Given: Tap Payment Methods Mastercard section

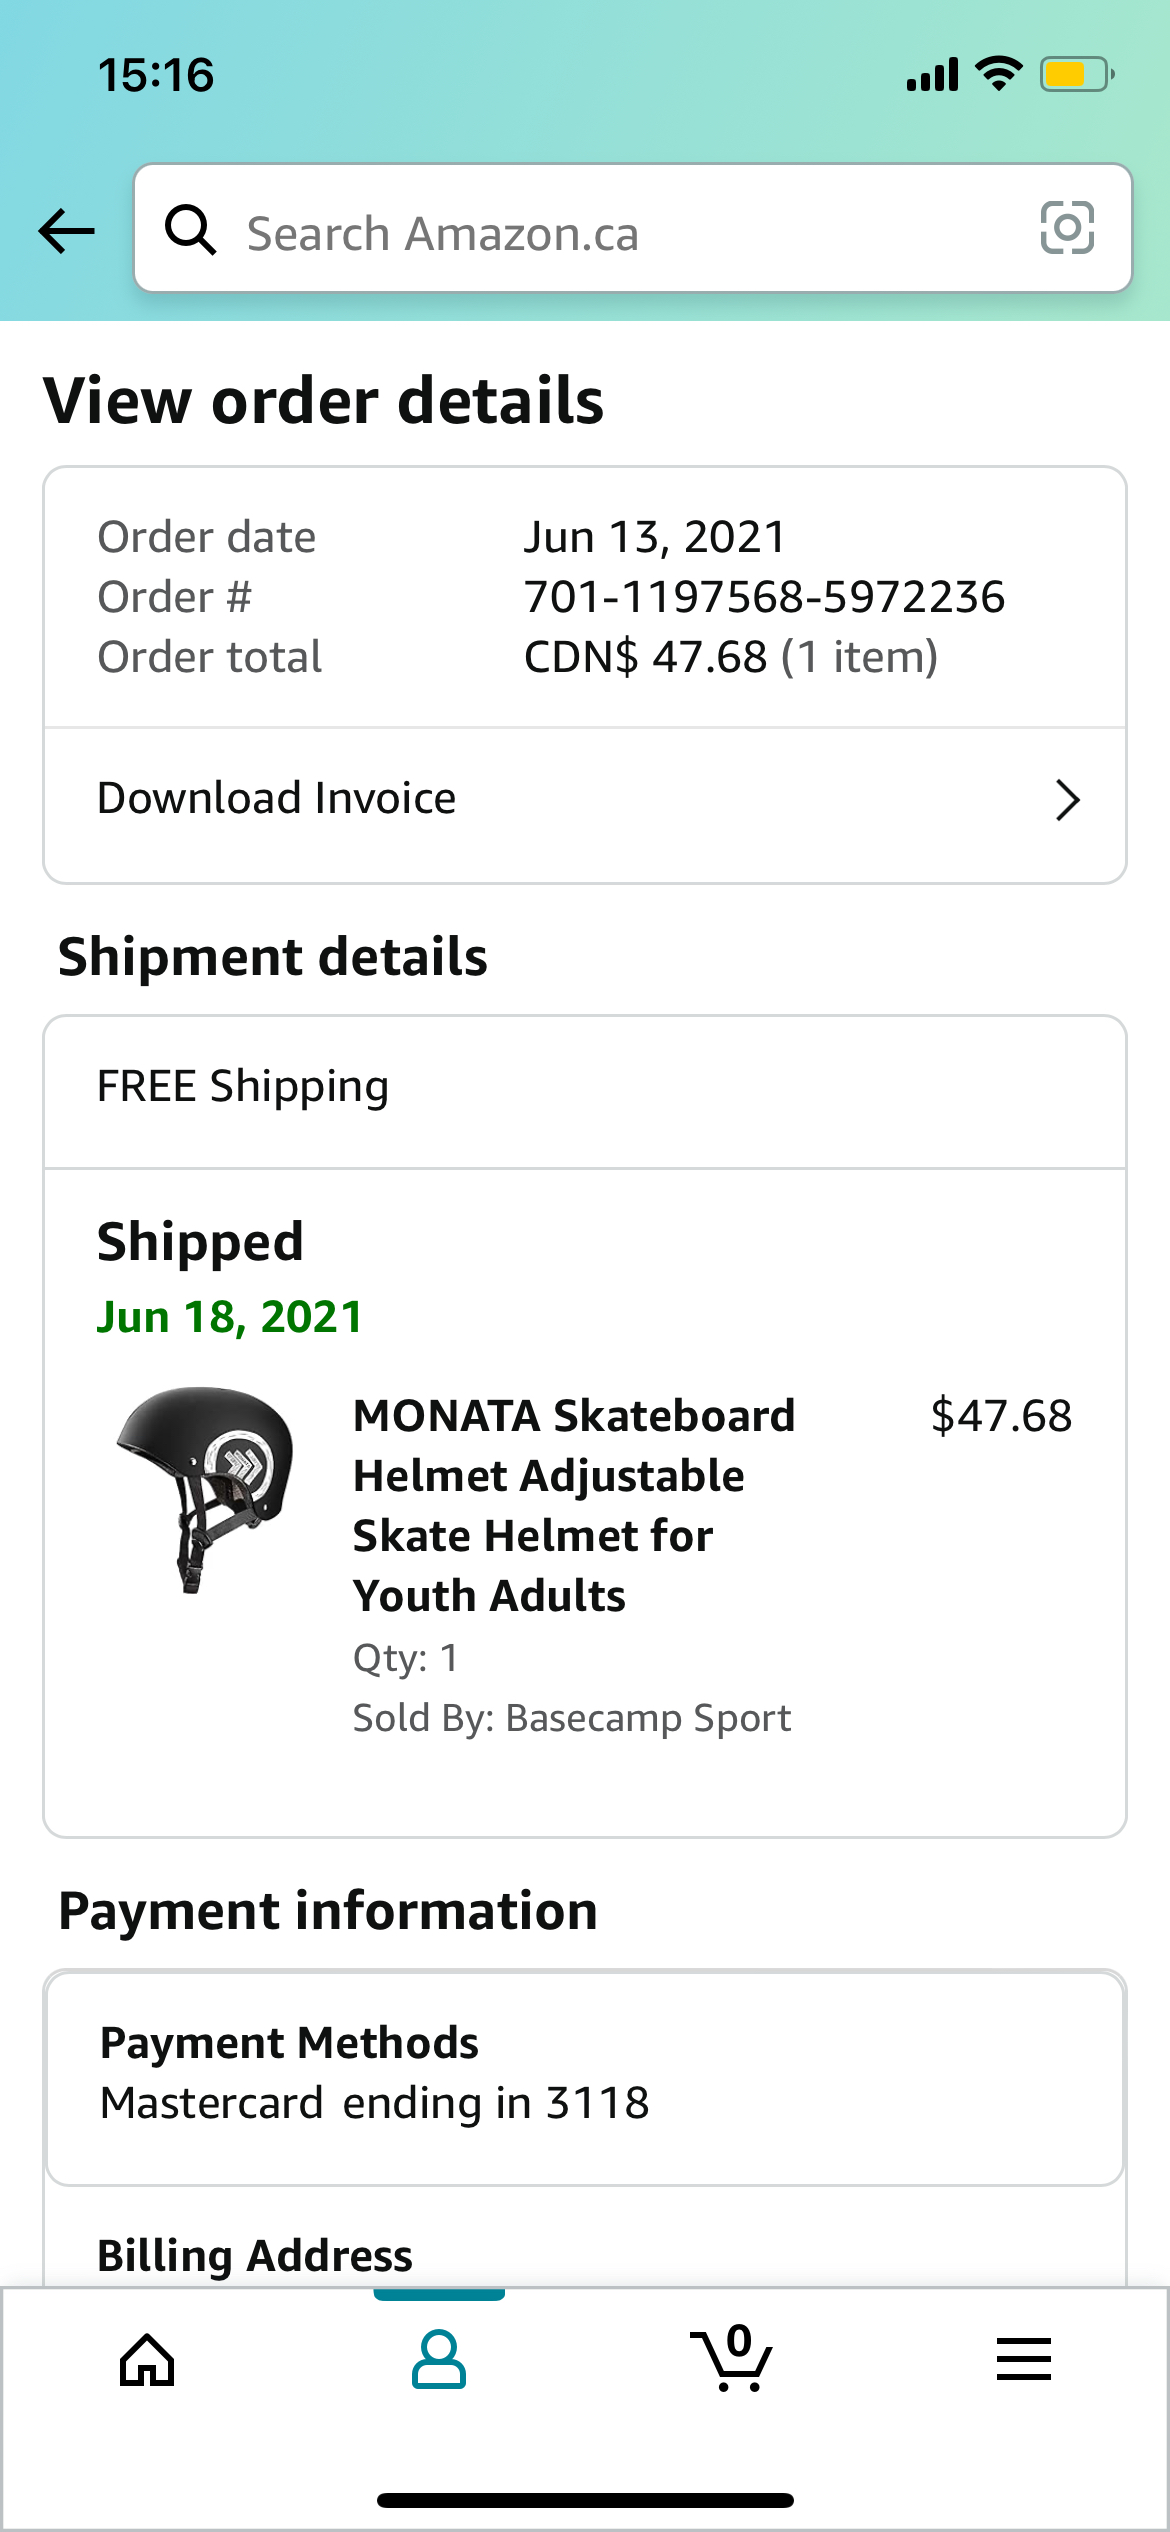Looking at the screenshot, I should tap(585, 2078).
